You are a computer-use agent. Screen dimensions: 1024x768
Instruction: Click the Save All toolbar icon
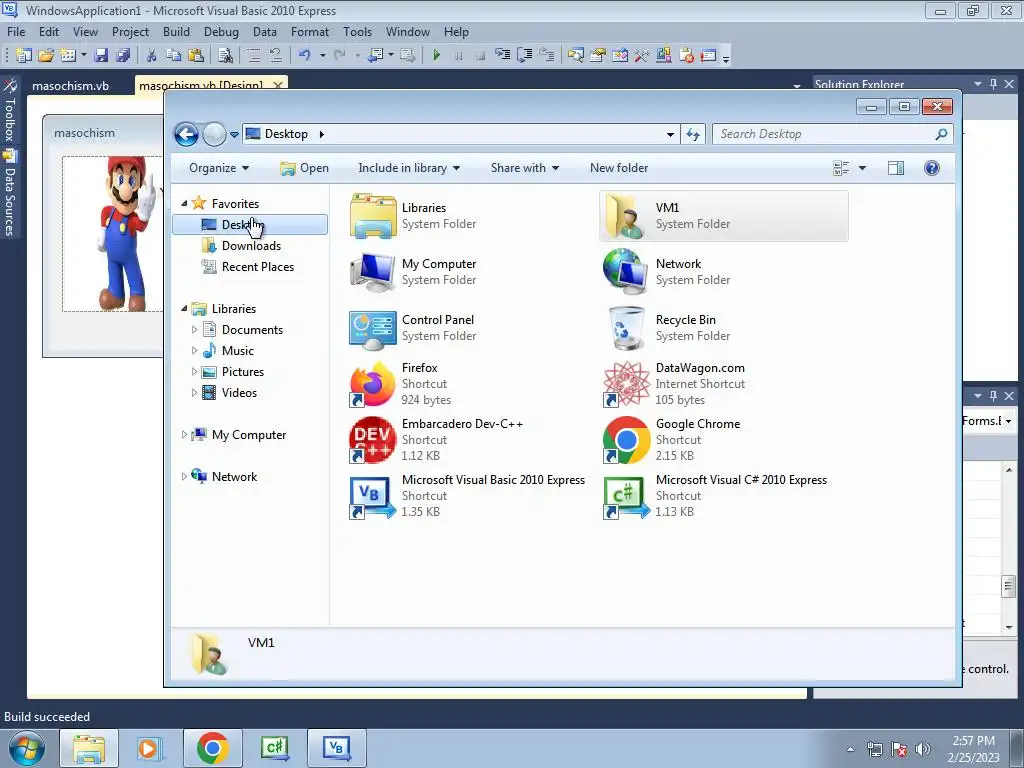coord(123,56)
